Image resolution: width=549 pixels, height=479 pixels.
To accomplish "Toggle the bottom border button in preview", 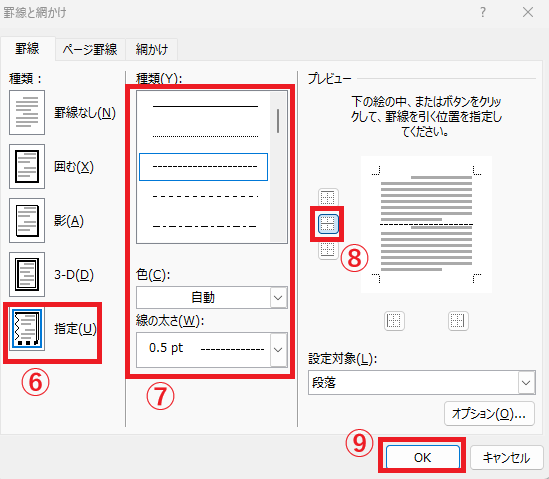I will pos(328,250).
